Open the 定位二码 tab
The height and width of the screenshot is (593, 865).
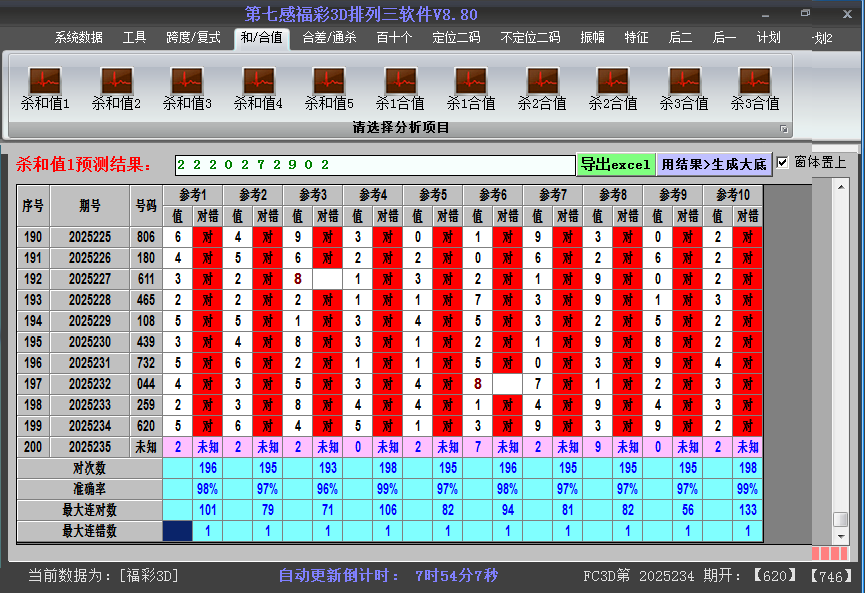point(456,38)
